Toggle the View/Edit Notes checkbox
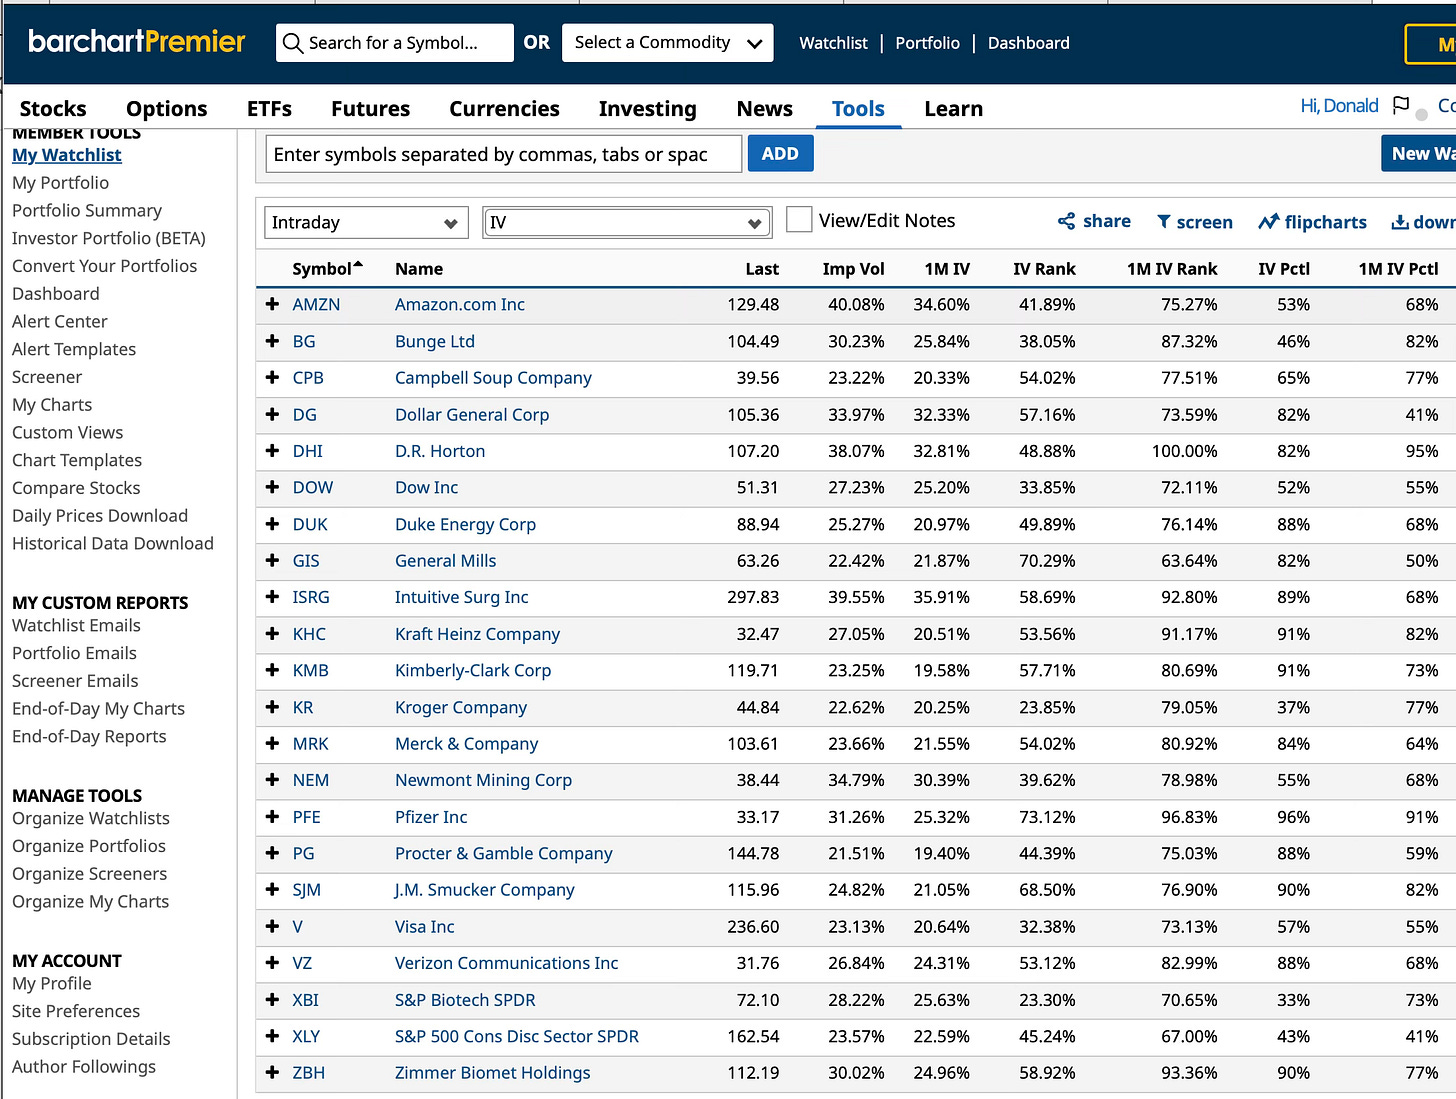 pyautogui.click(x=799, y=220)
